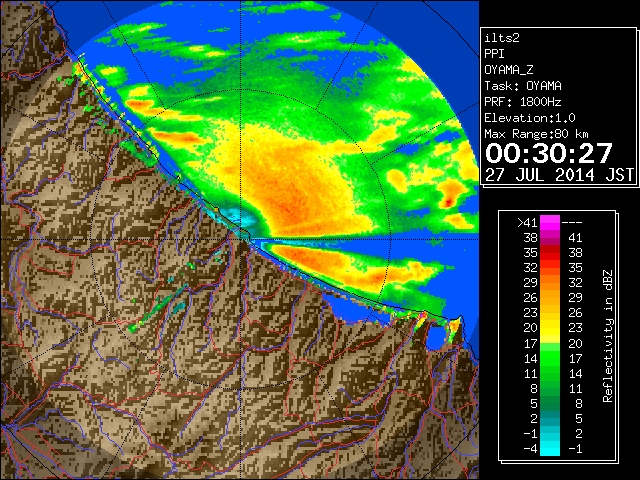Click the radar site at range-ring center
Viewport: 640px width, 480px height.
[242, 239]
